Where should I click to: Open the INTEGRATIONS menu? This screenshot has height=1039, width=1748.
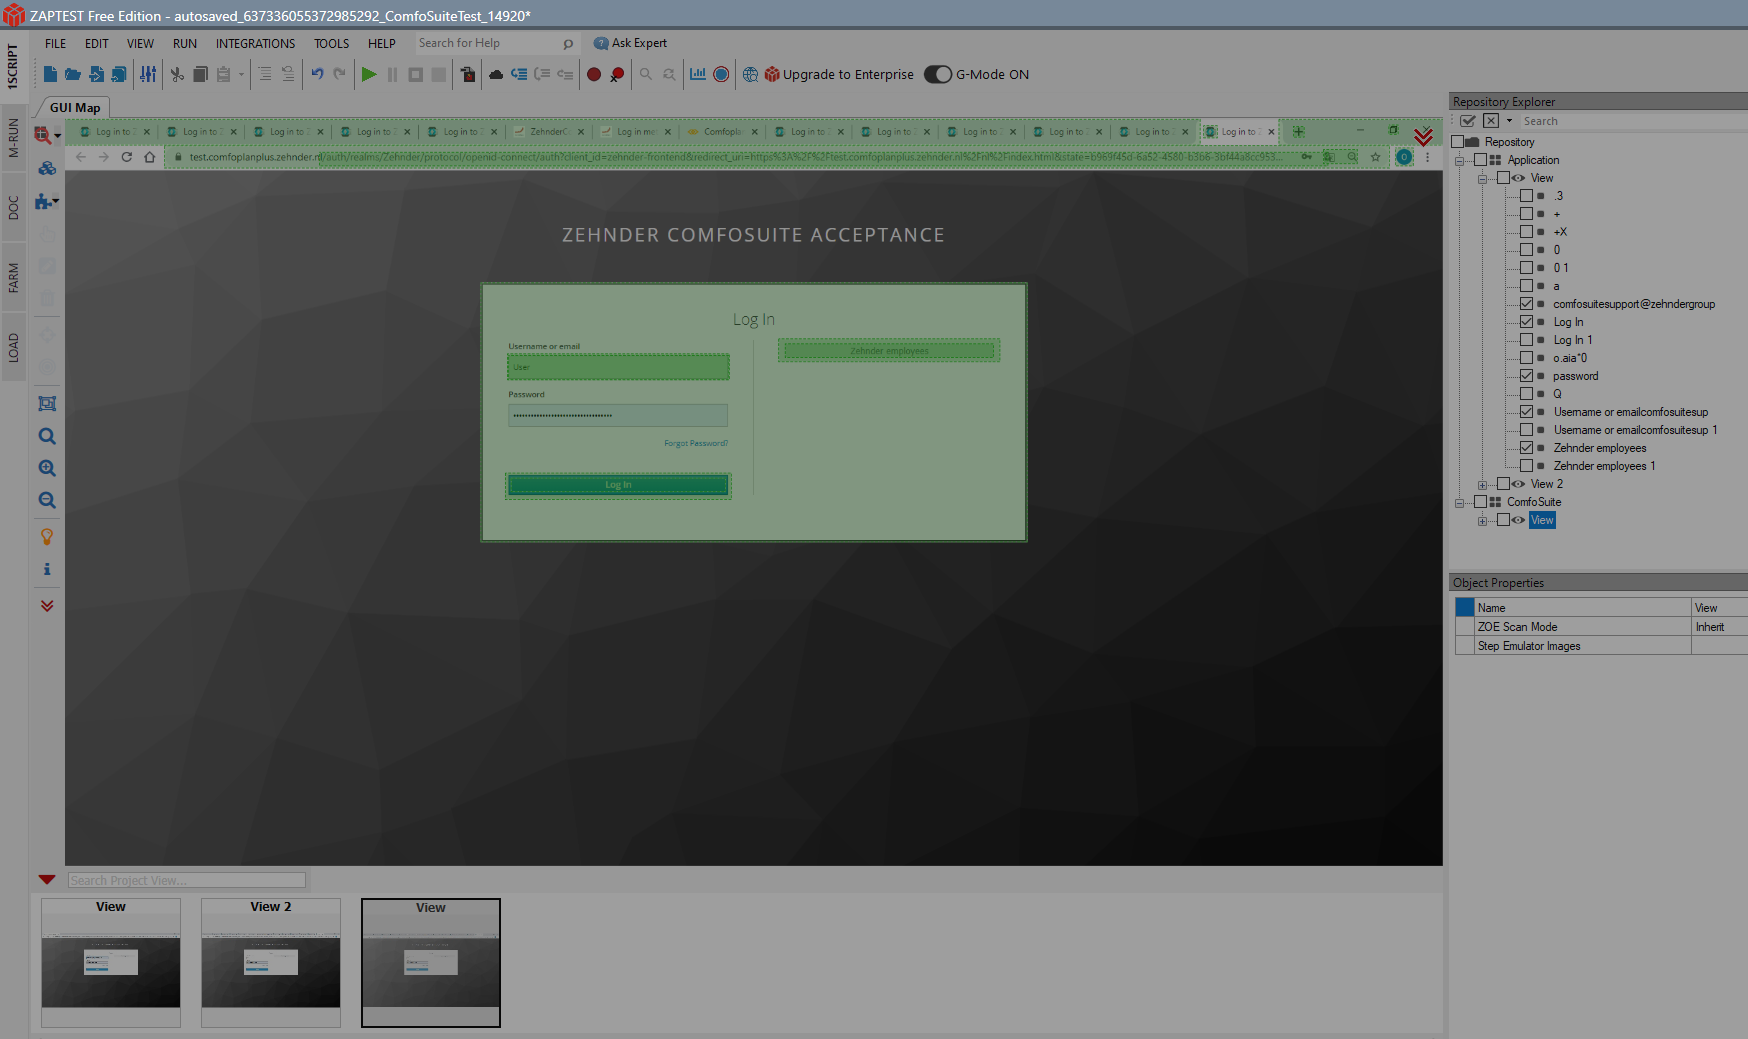[x=255, y=43]
